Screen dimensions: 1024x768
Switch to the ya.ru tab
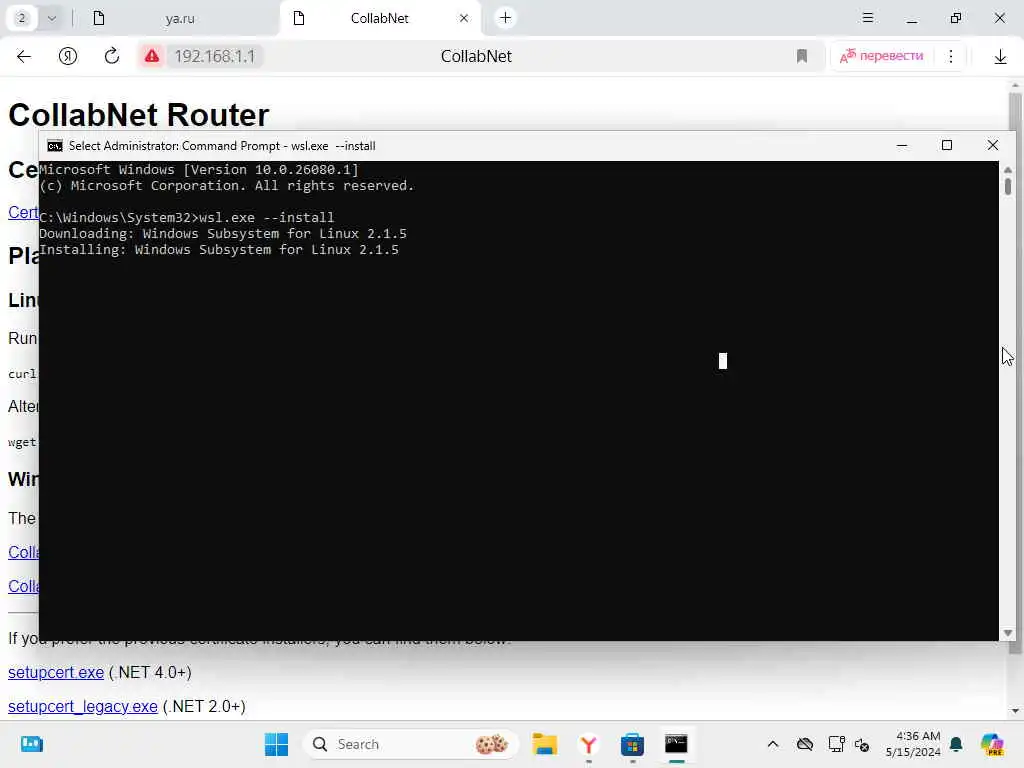(180, 18)
